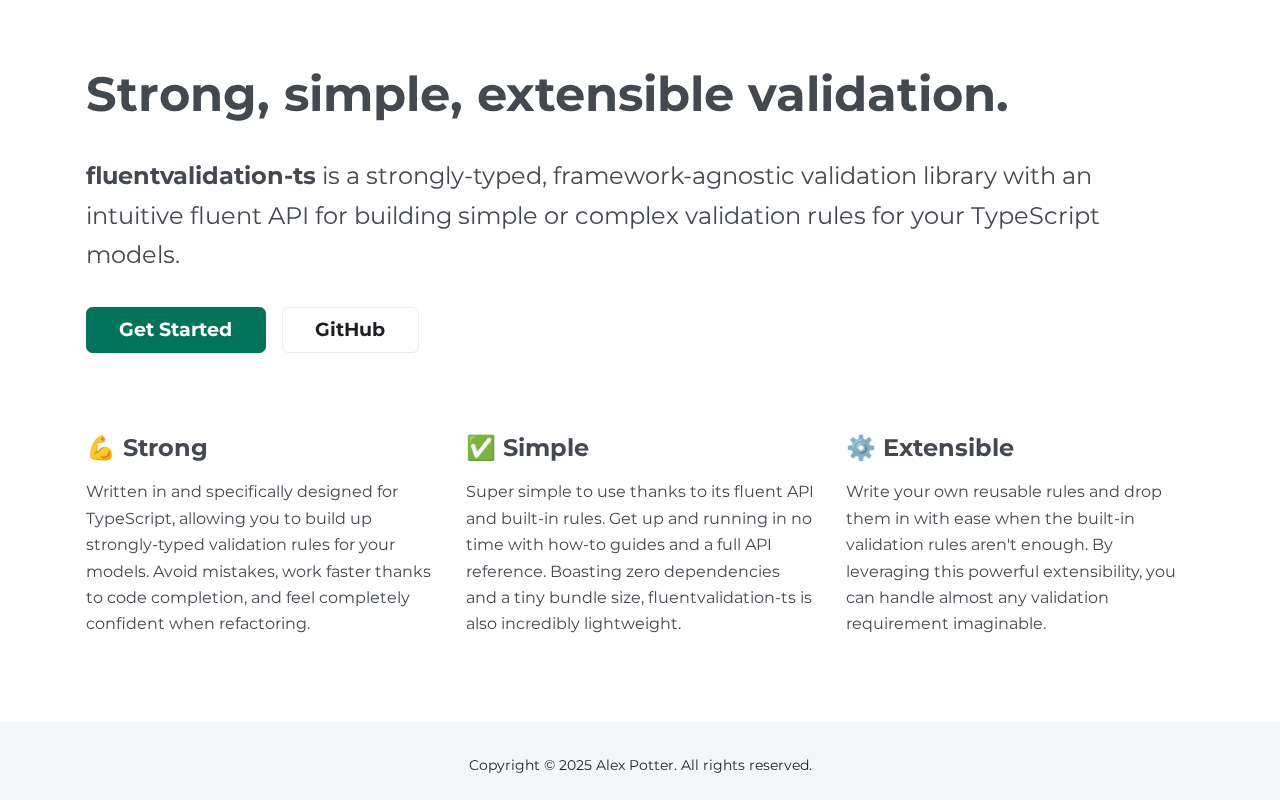Click the year 2025 in the footer
The image size is (1280, 800).
point(575,765)
